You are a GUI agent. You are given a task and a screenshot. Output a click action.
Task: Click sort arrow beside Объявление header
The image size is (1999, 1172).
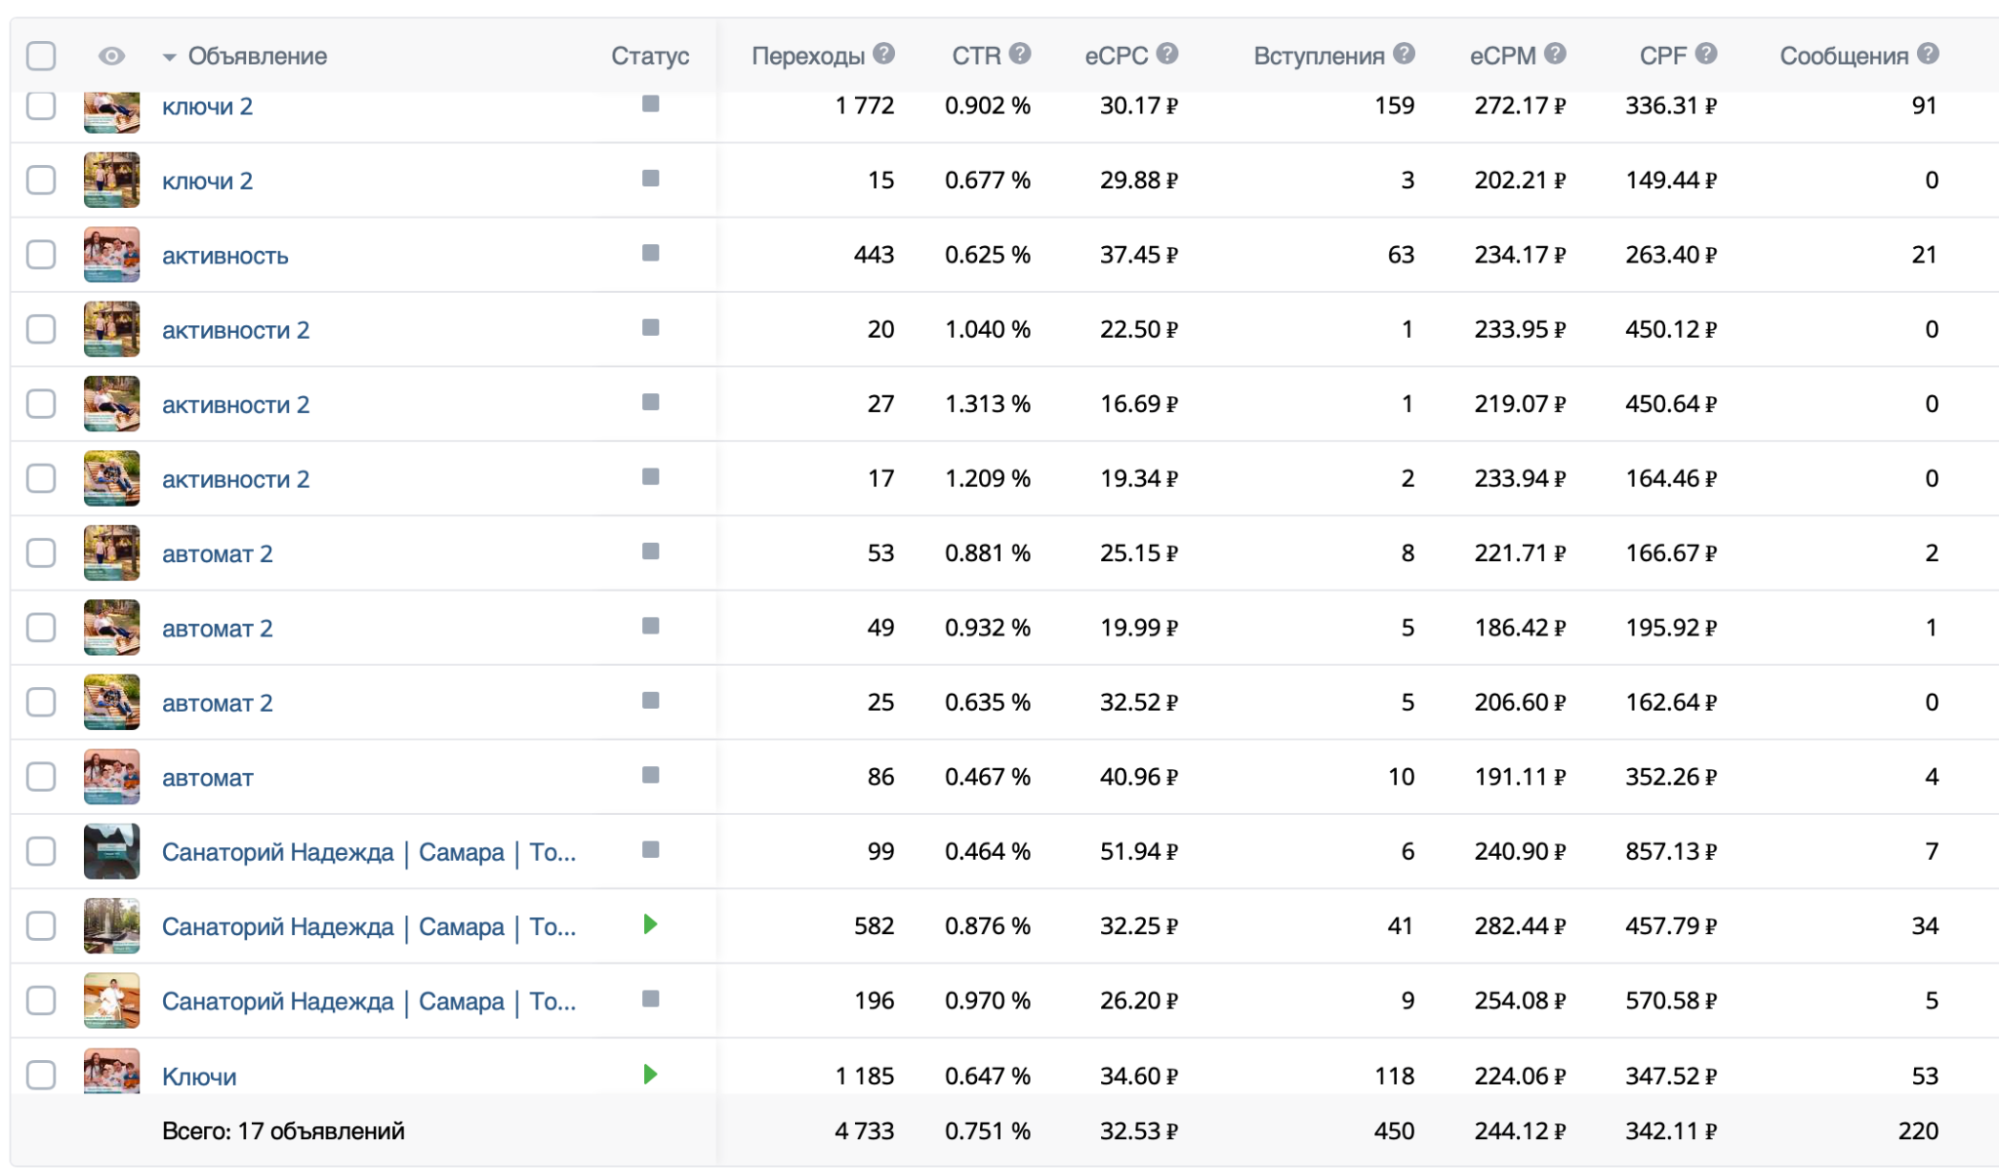click(169, 57)
